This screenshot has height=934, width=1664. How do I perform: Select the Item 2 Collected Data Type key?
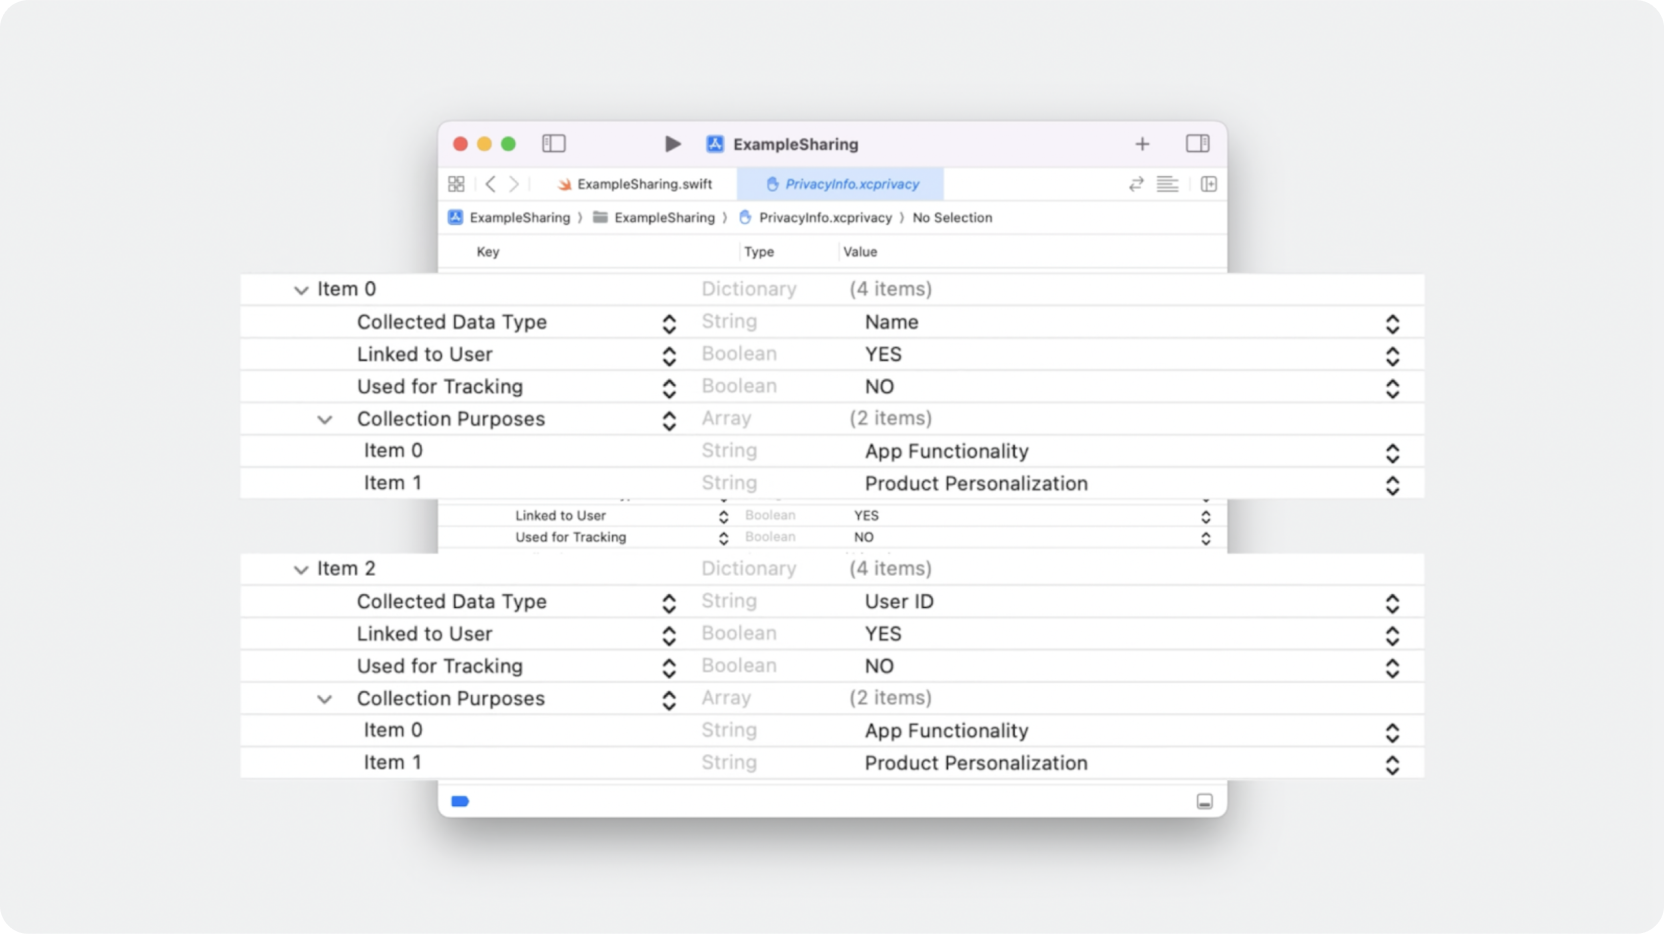click(x=452, y=602)
